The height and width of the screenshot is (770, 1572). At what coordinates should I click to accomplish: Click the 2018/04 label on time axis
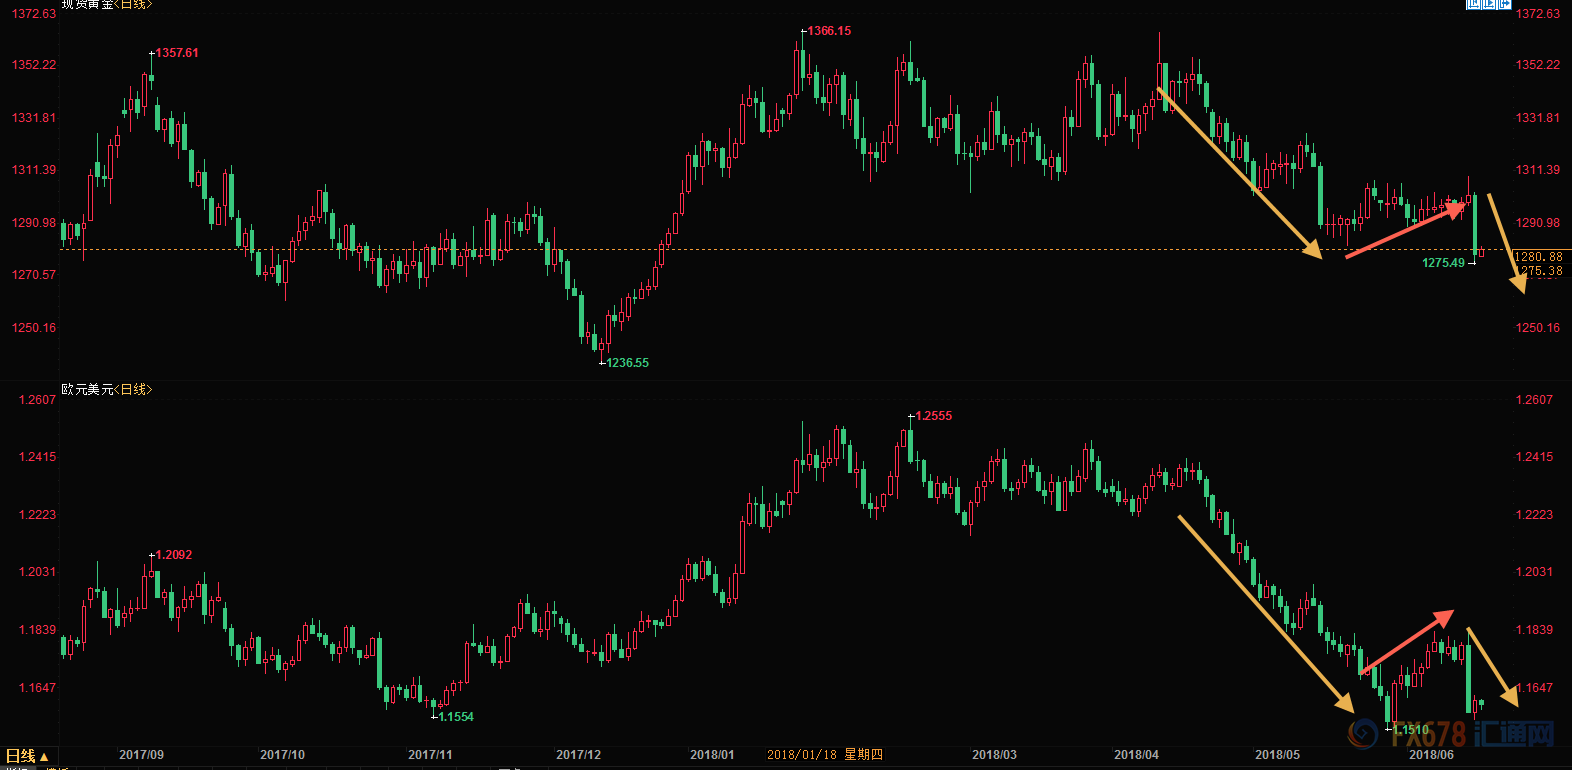(x=1136, y=755)
